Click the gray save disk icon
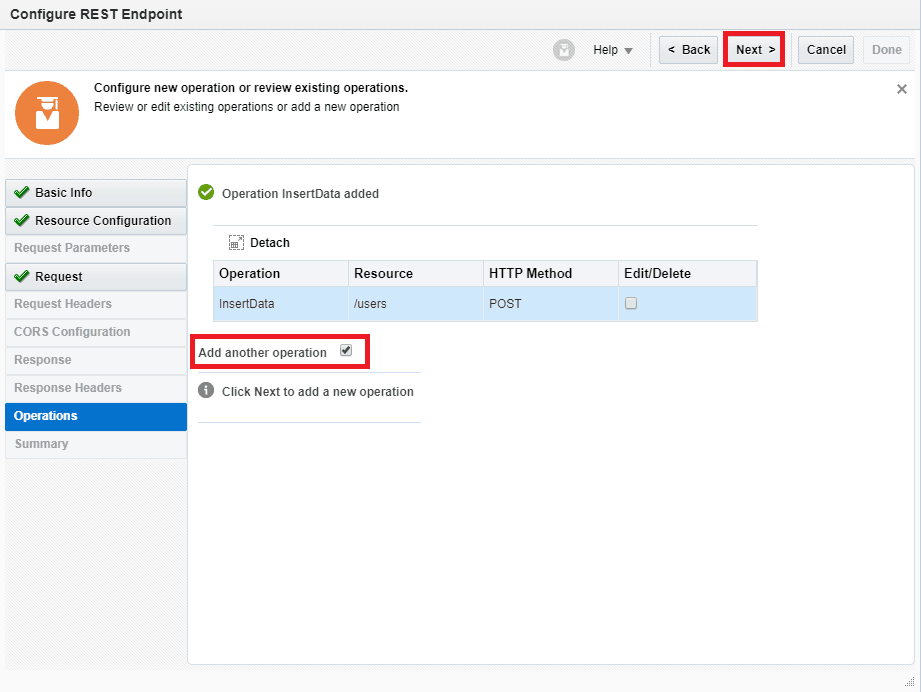This screenshot has height=692, width=921. (564, 50)
